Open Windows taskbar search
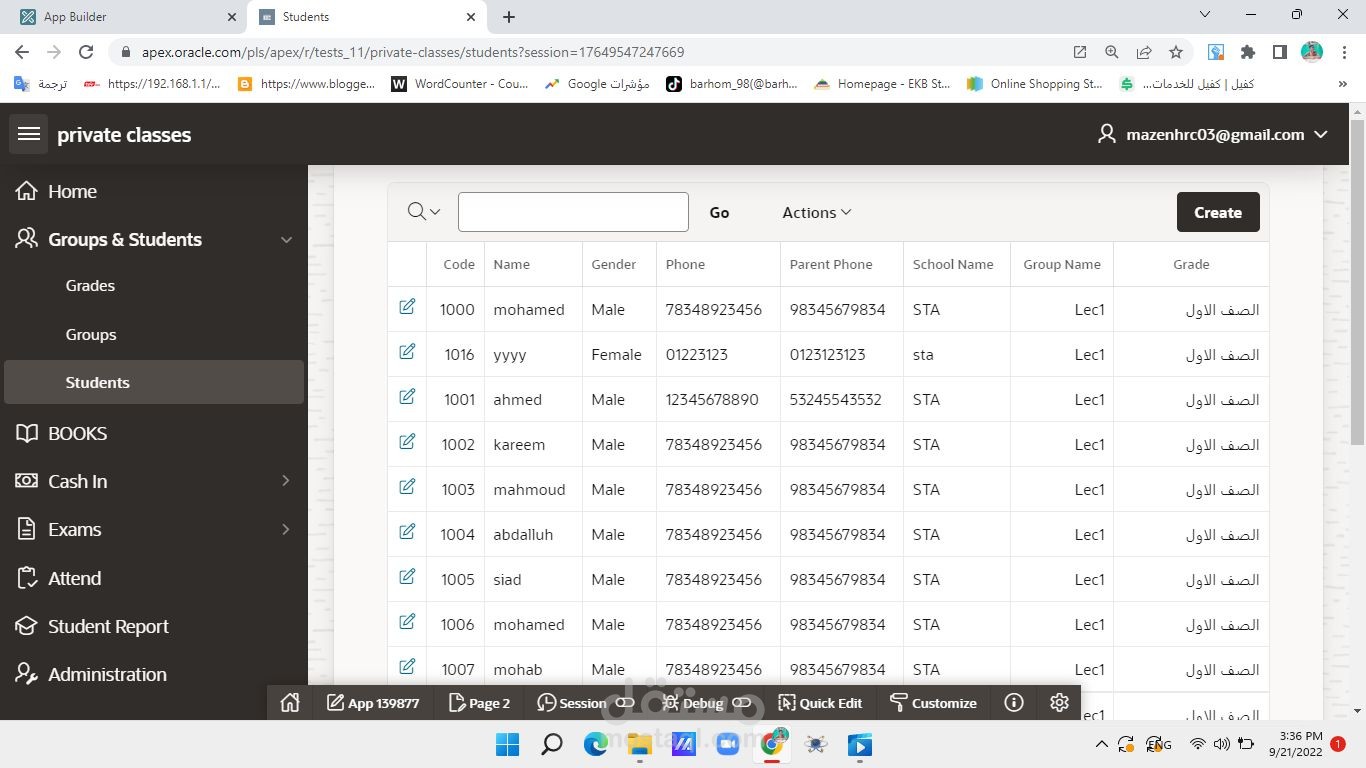 [552, 744]
